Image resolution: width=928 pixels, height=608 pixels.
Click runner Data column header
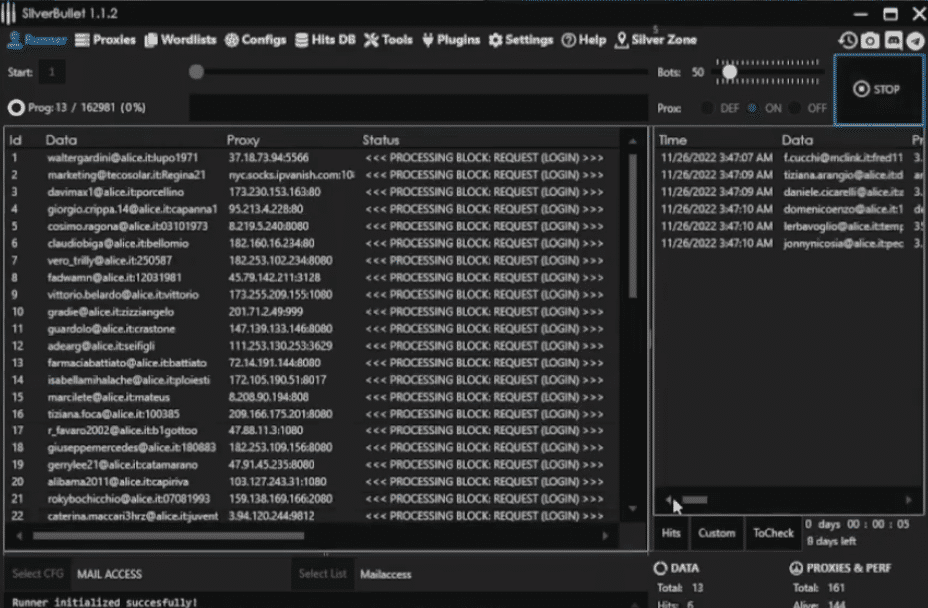coord(62,140)
